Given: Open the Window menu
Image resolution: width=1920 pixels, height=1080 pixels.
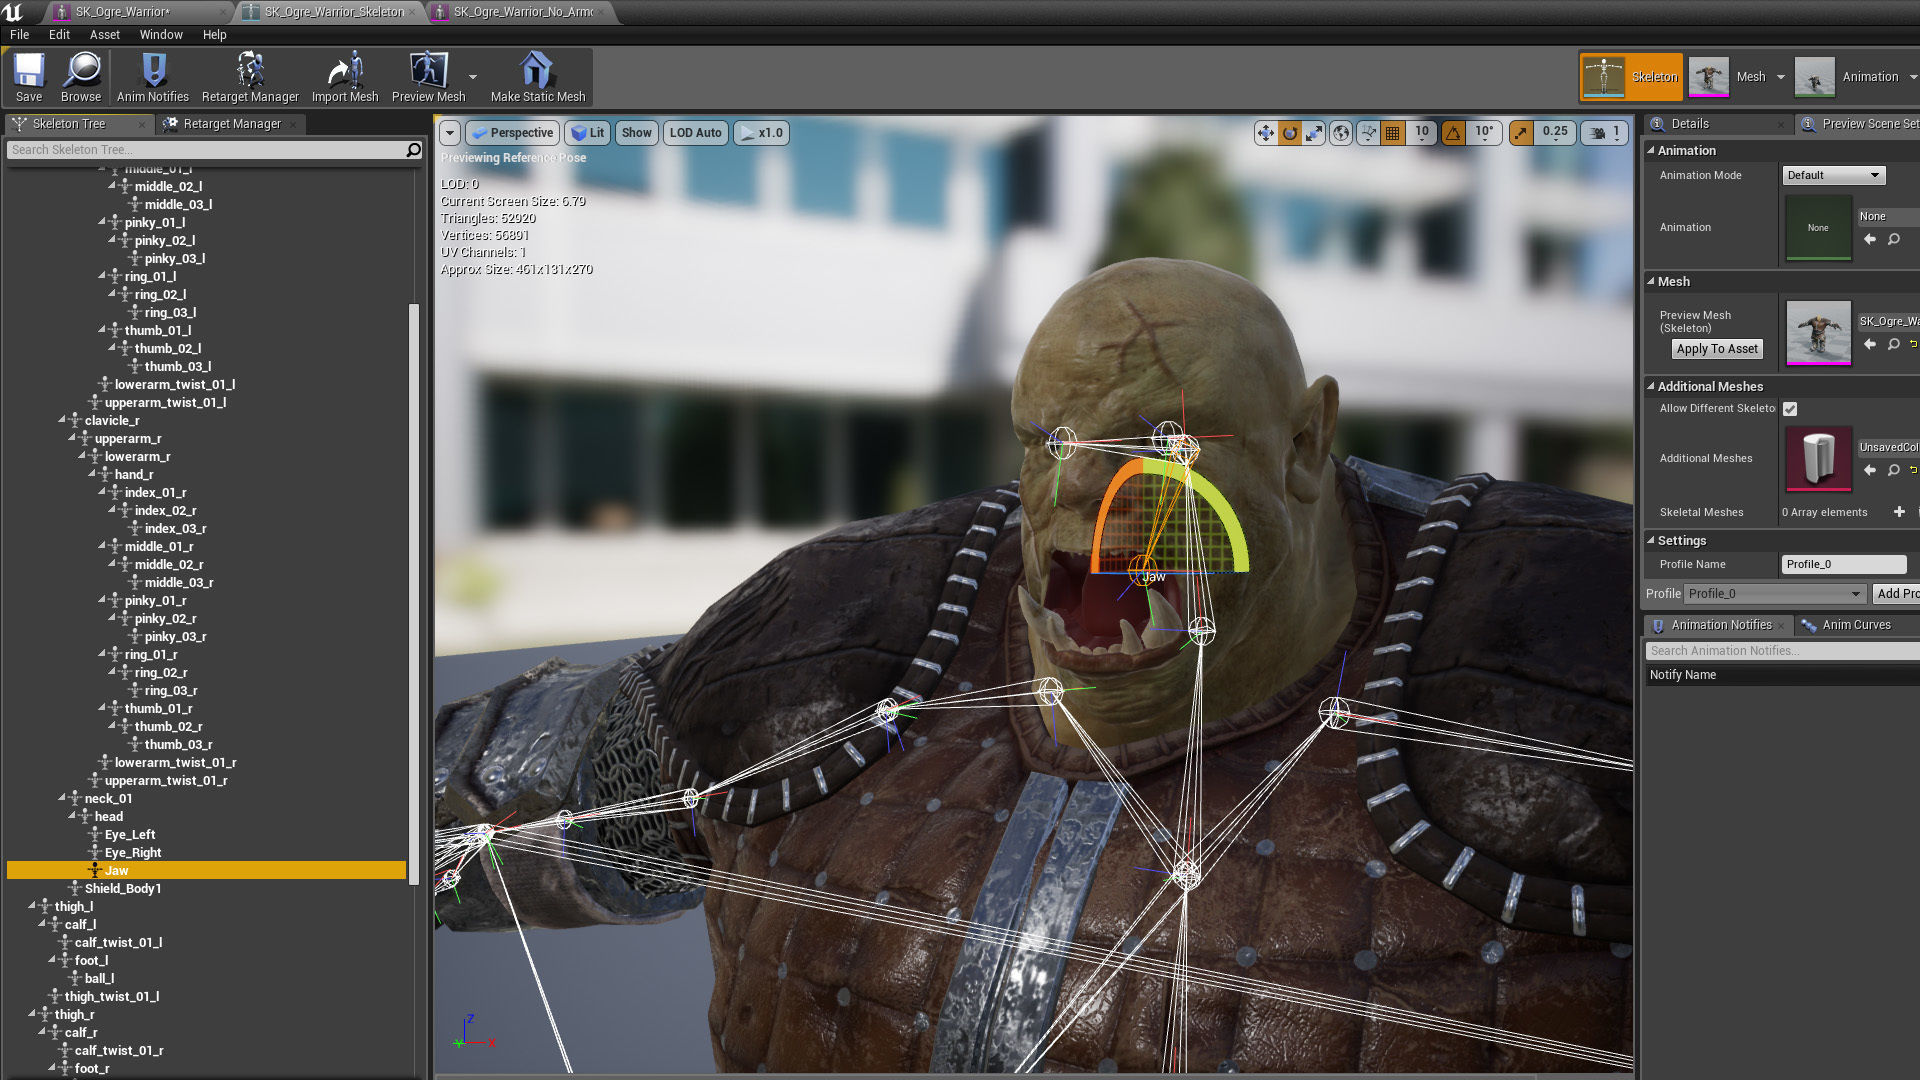Looking at the screenshot, I should click(x=161, y=34).
